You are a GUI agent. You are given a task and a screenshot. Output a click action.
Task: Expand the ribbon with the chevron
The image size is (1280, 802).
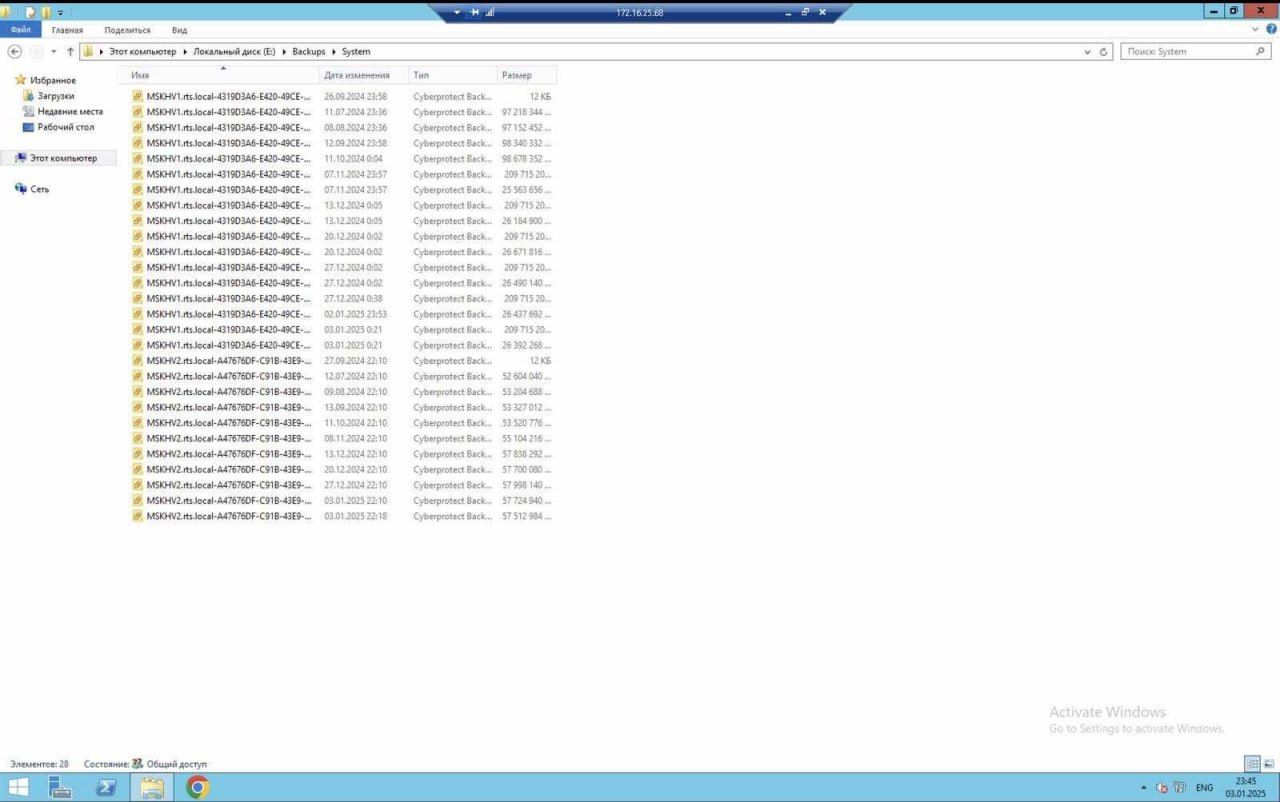1257,30
